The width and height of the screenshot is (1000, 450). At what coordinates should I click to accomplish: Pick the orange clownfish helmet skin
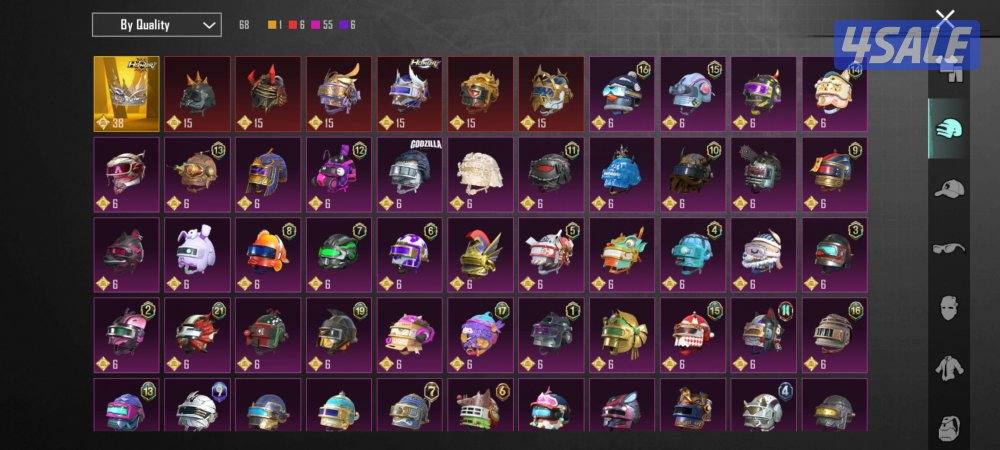268,255
